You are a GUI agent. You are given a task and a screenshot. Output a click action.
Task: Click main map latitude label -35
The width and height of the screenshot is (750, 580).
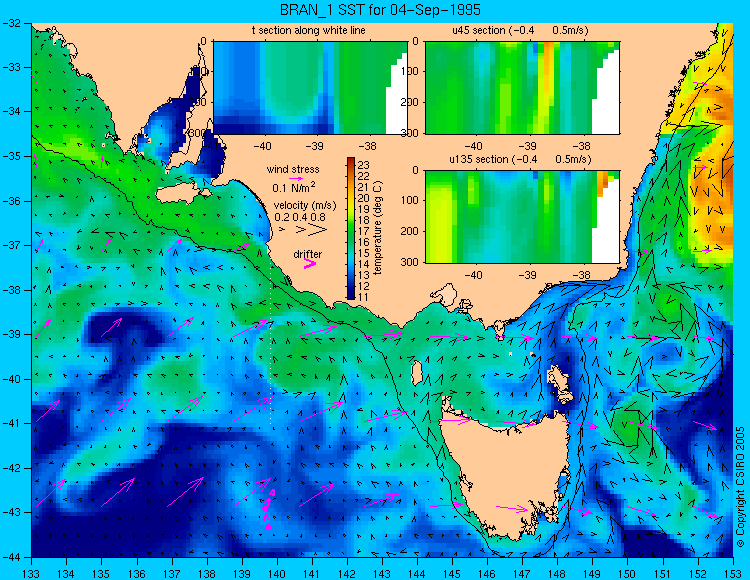tap(11, 156)
